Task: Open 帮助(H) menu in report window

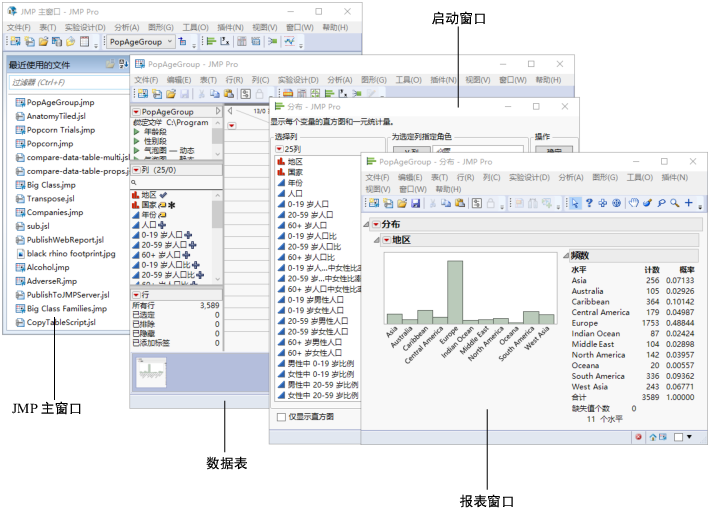Action: 448,189
